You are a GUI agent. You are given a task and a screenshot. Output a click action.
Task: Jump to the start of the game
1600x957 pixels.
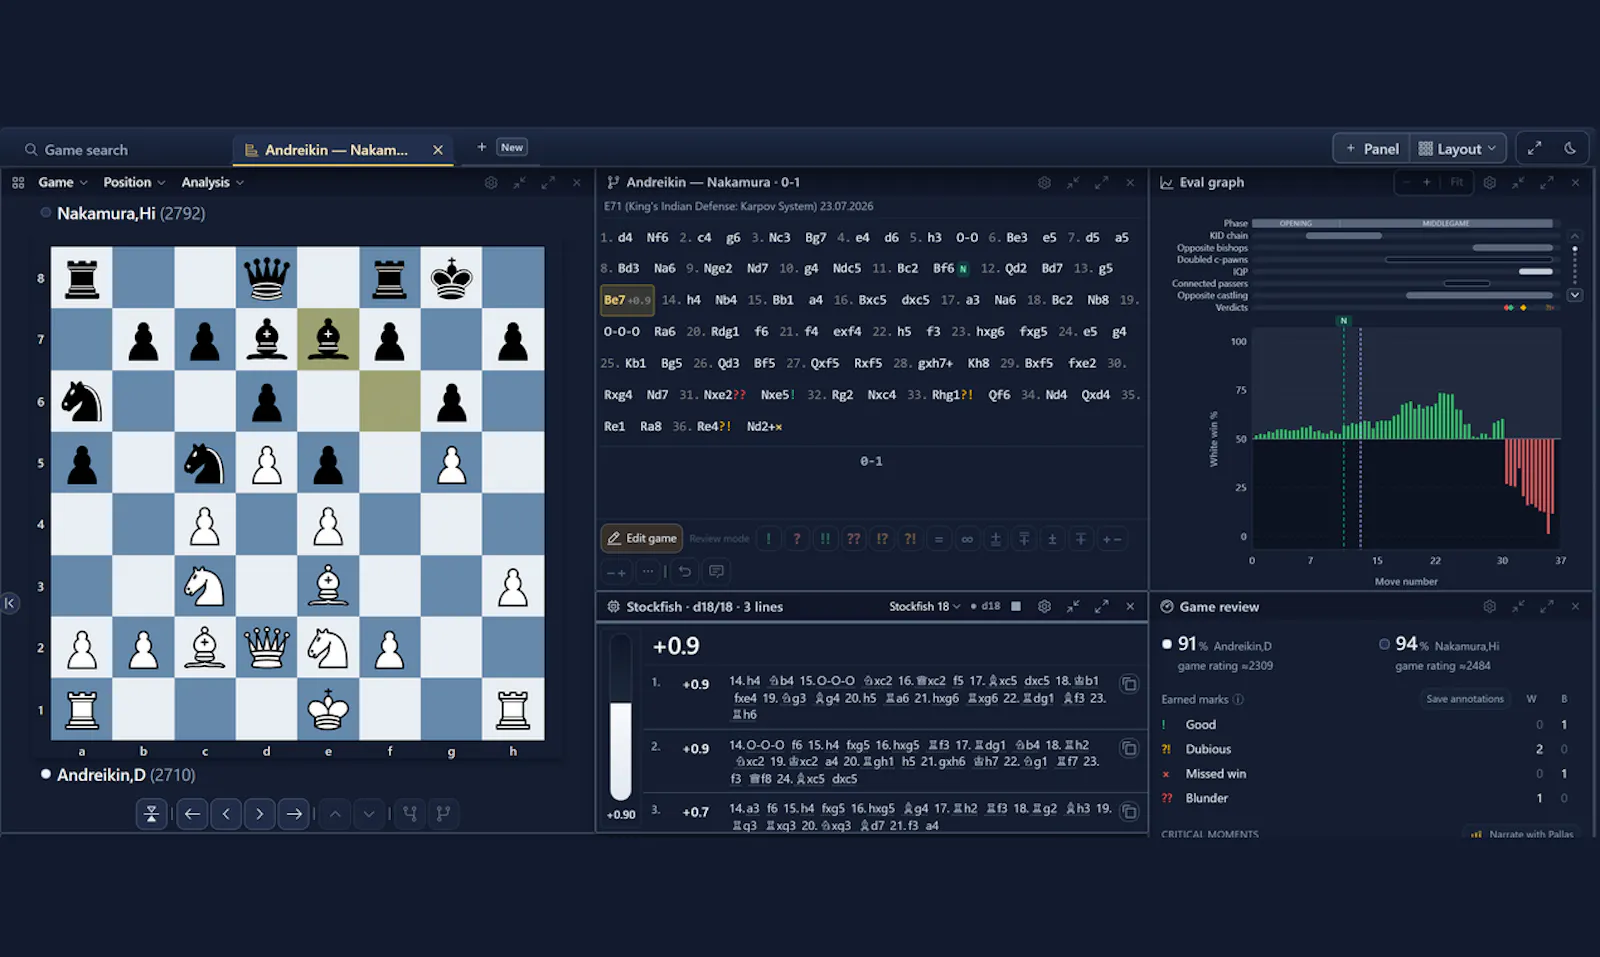(192, 814)
